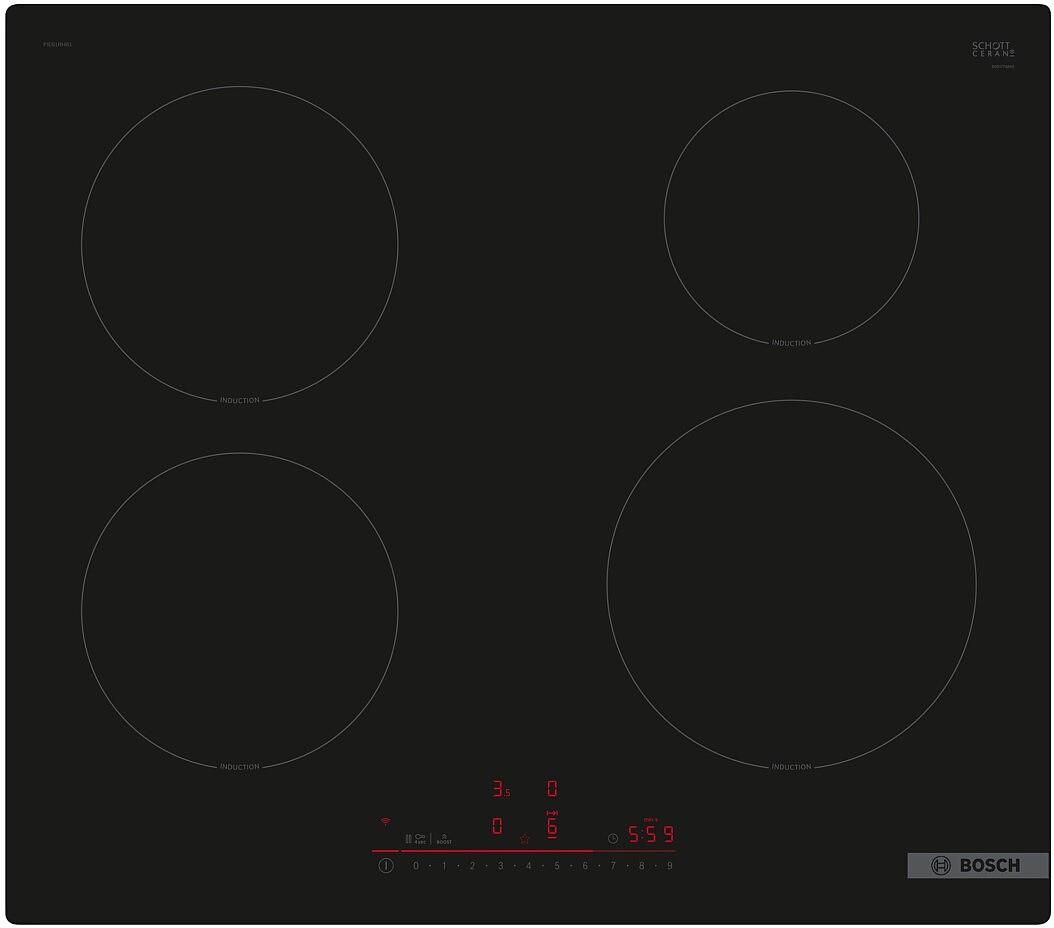Viewport: 1054px width, 928px height.
Task: Touch the large front-right induction zone
Action: pos(791,584)
